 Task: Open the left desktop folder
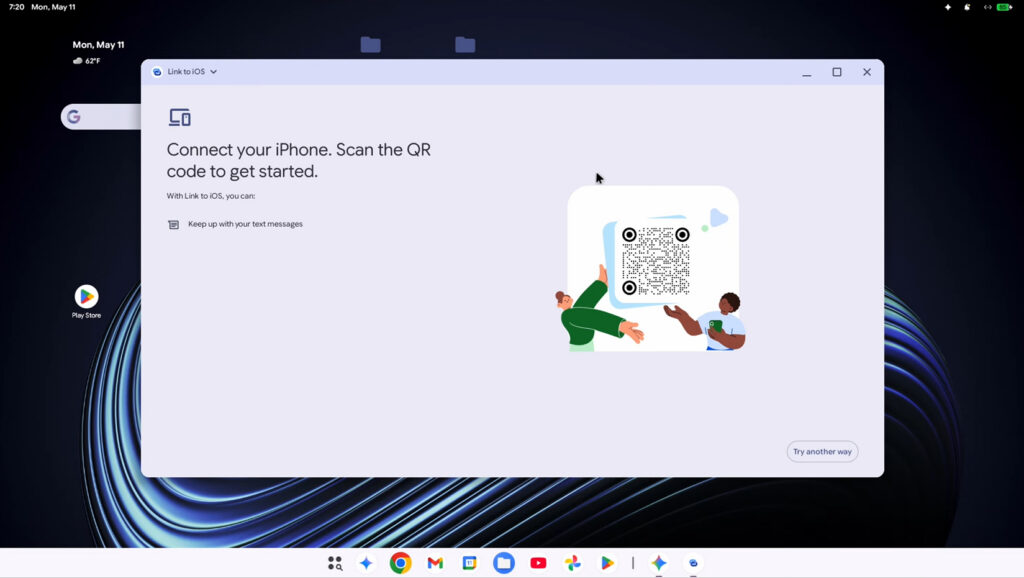click(x=370, y=45)
